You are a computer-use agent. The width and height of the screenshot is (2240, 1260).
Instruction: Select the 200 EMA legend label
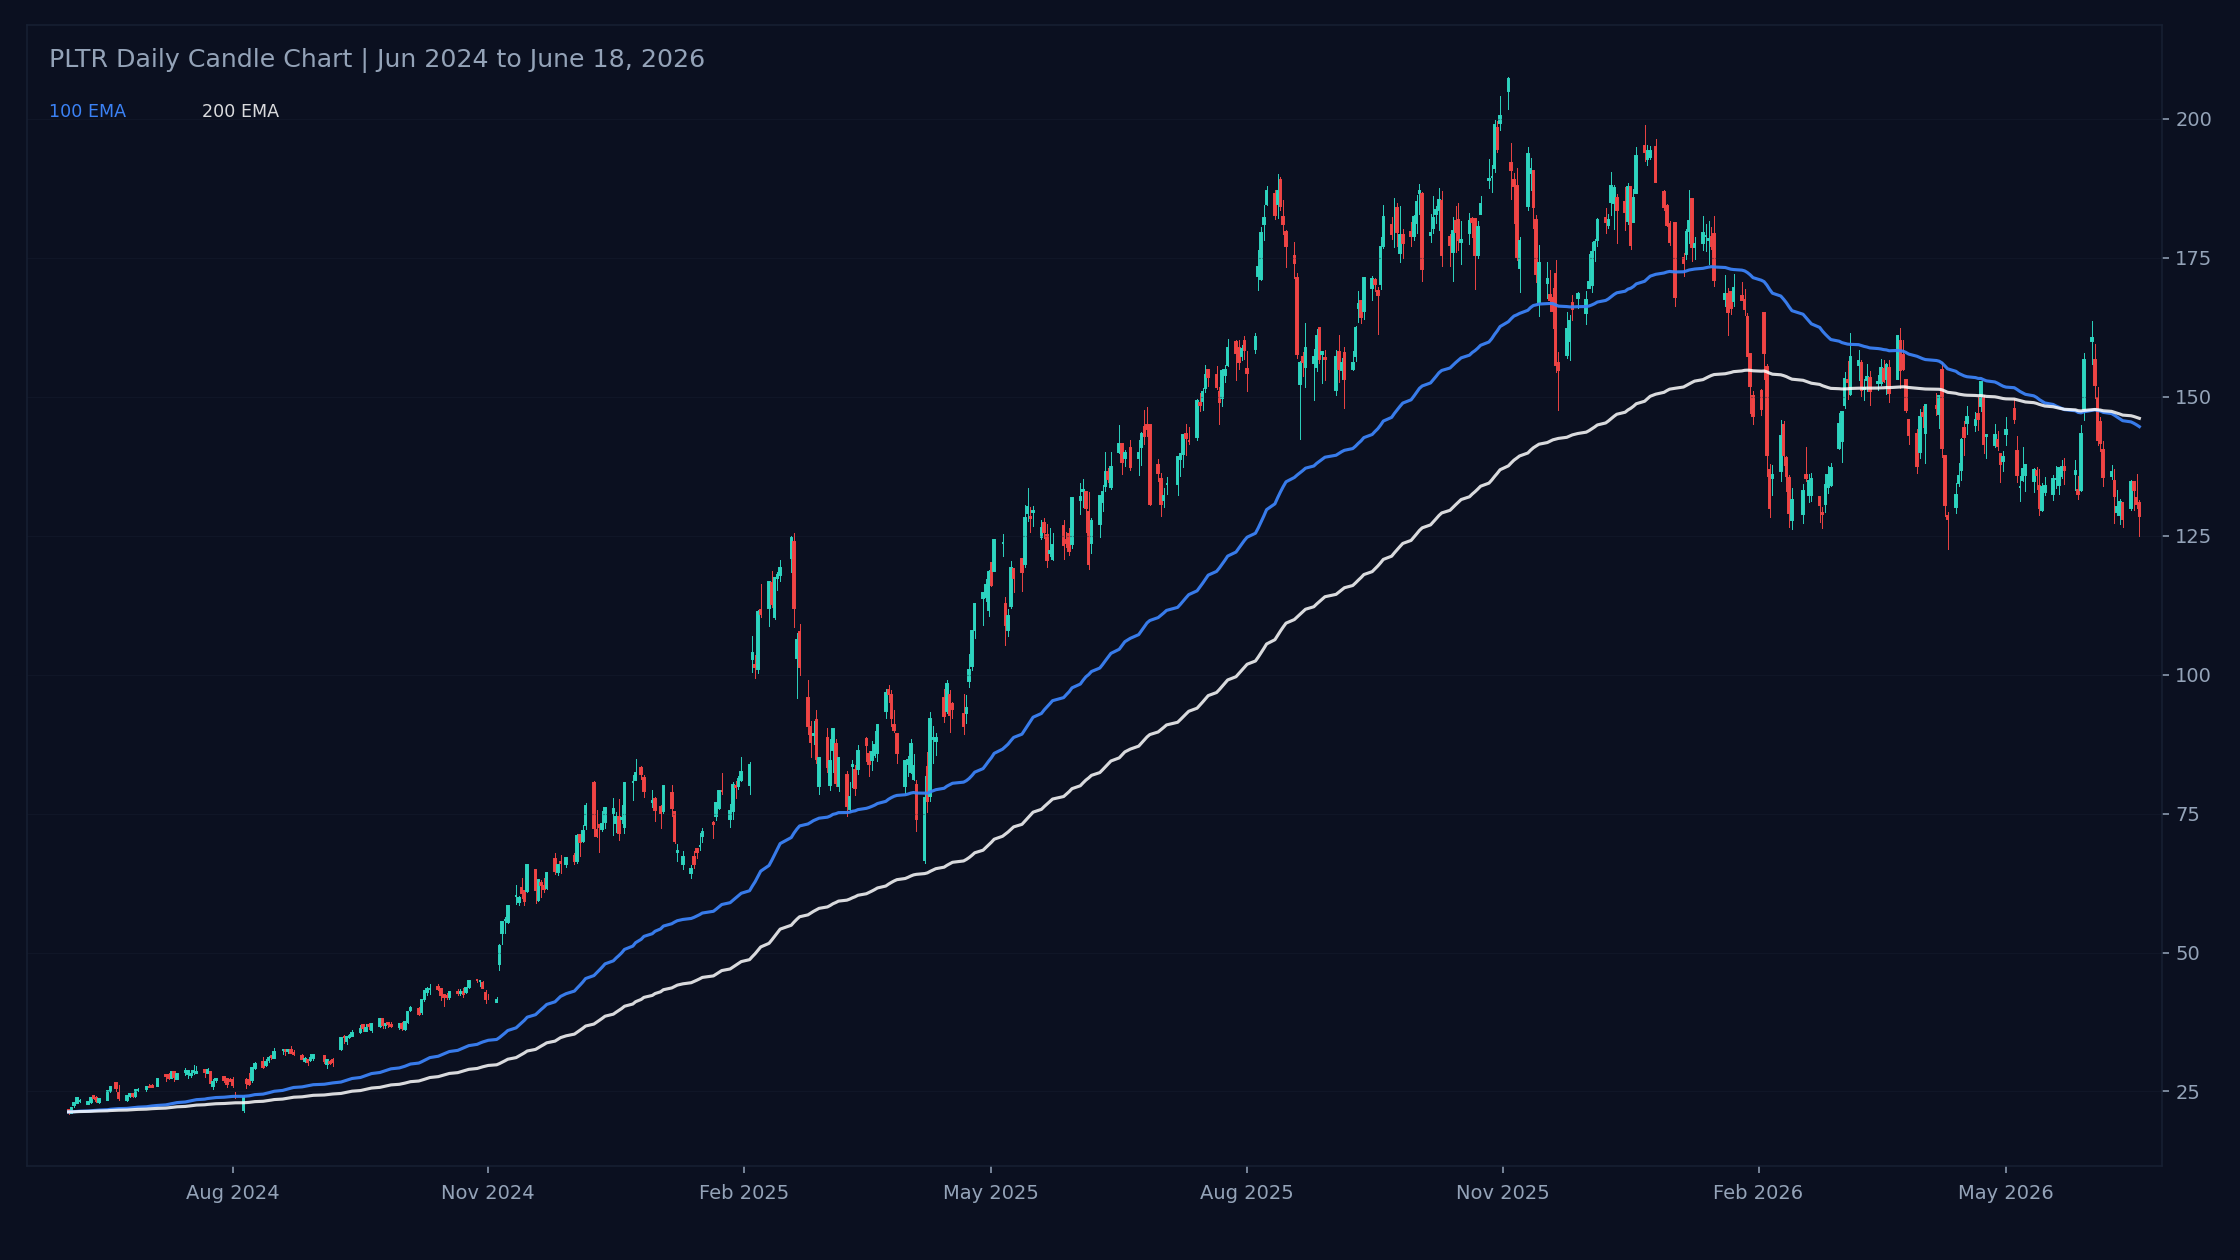240,112
